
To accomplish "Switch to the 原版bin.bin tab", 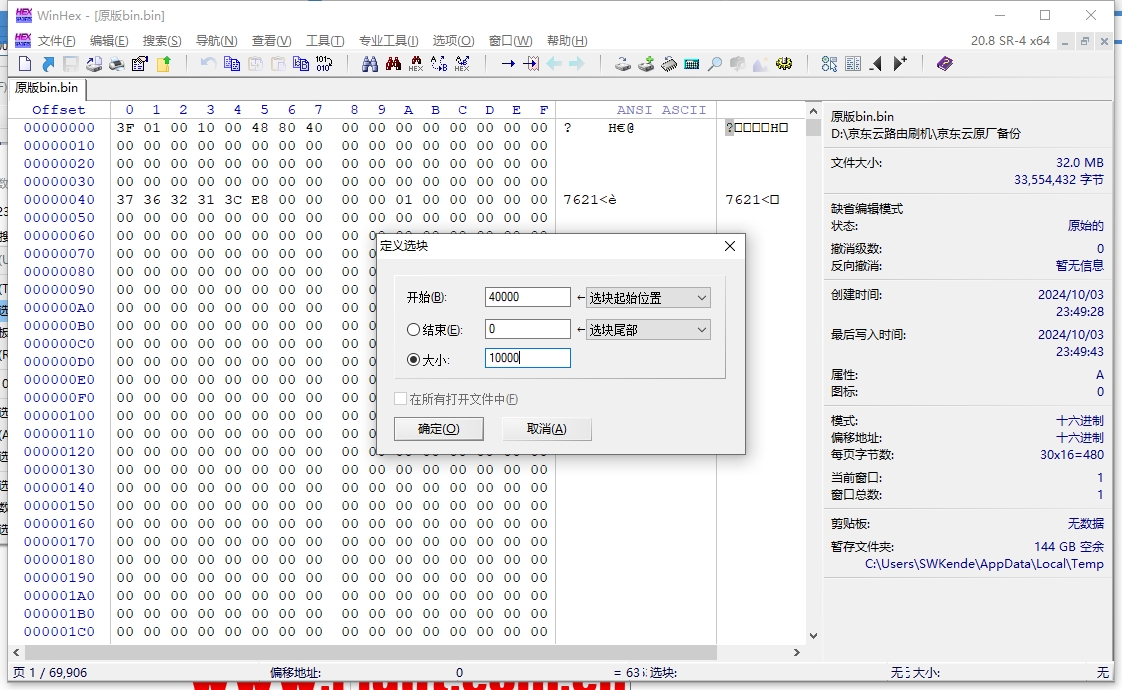I will pyautogui.click(x=47, y=88).
